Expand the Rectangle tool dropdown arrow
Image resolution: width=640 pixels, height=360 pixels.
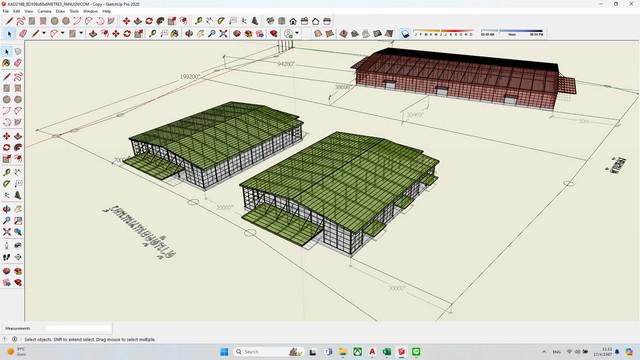tap(81, 33)
